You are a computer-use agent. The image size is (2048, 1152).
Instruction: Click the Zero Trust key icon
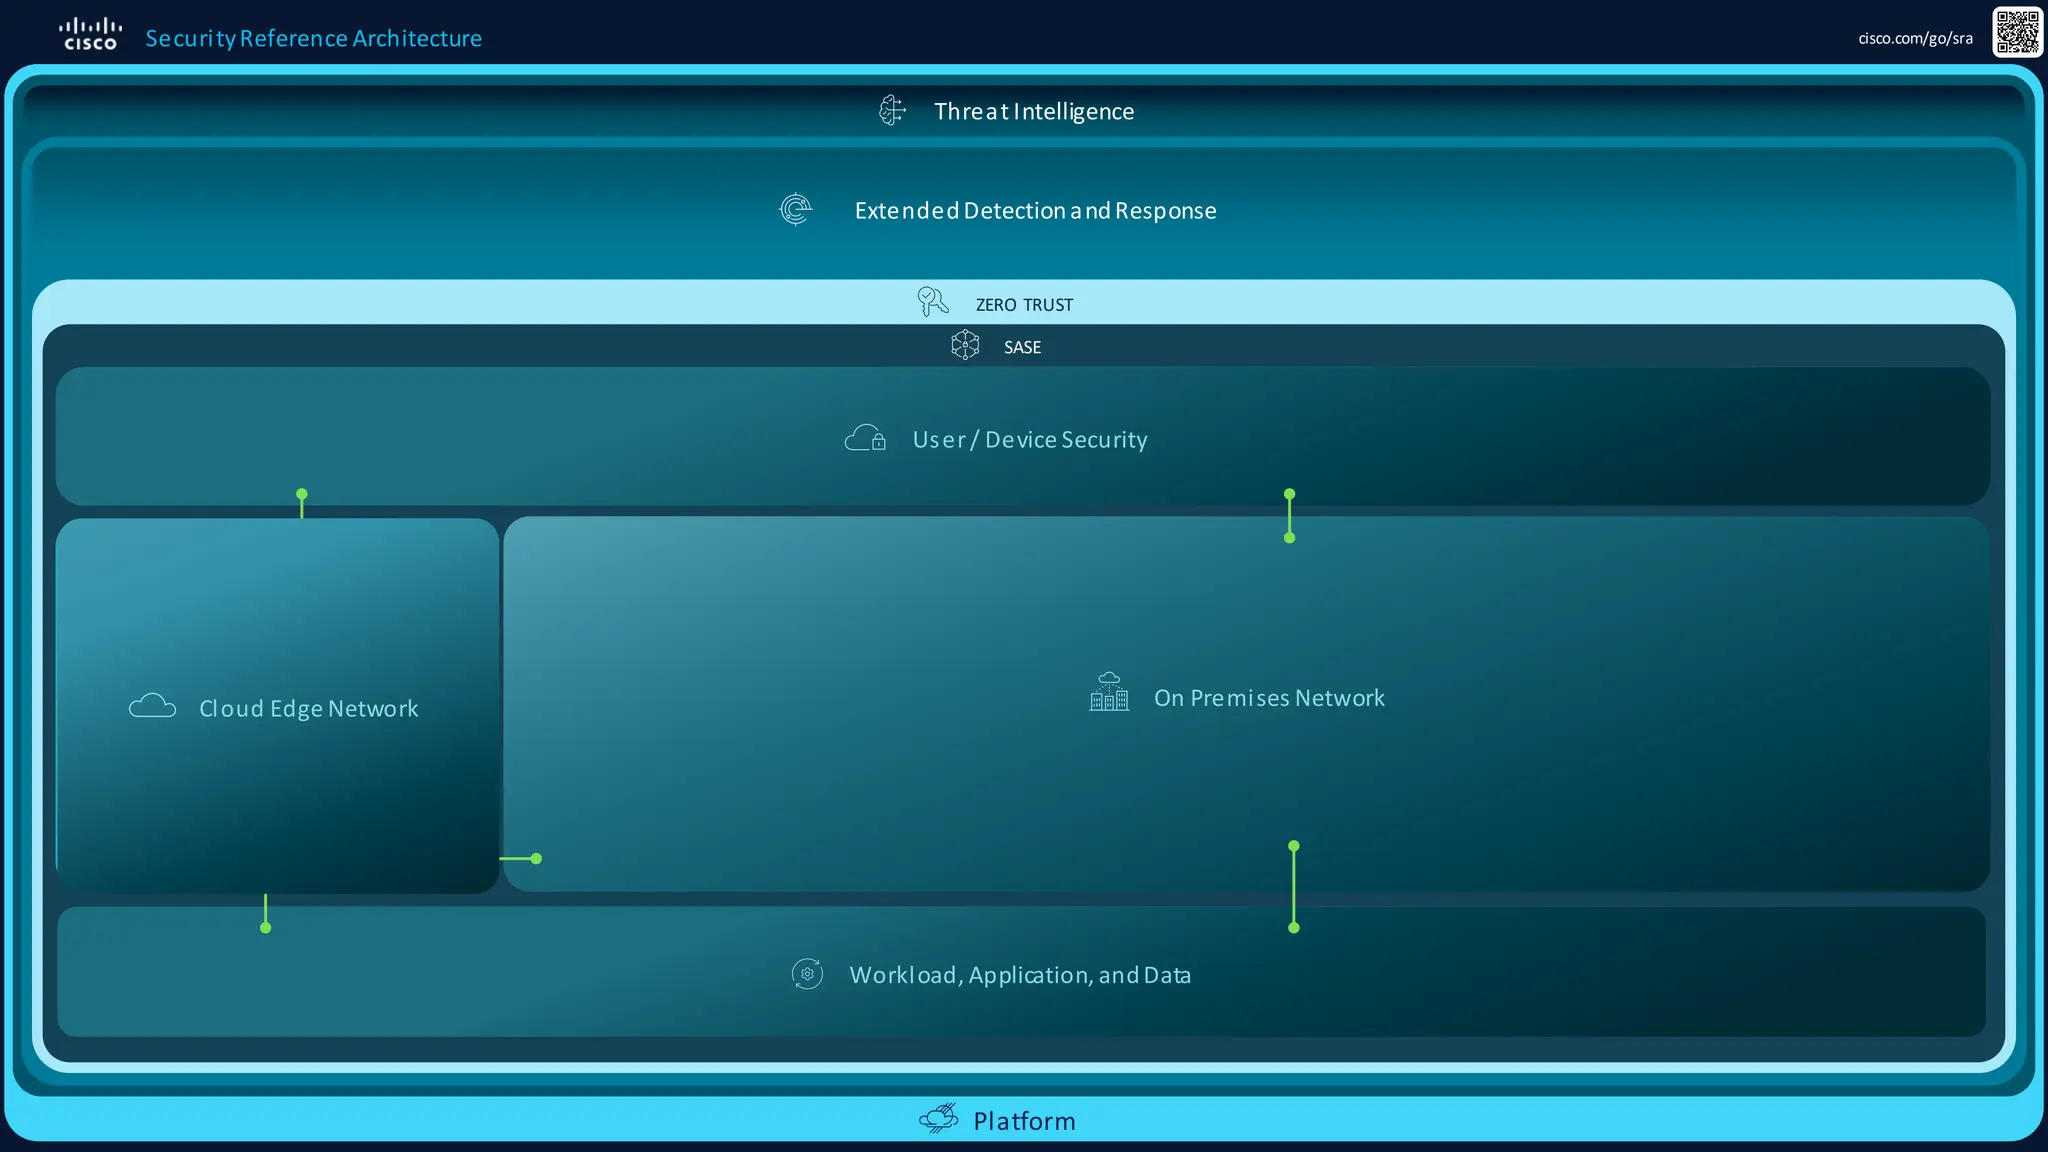pos(932,302)
